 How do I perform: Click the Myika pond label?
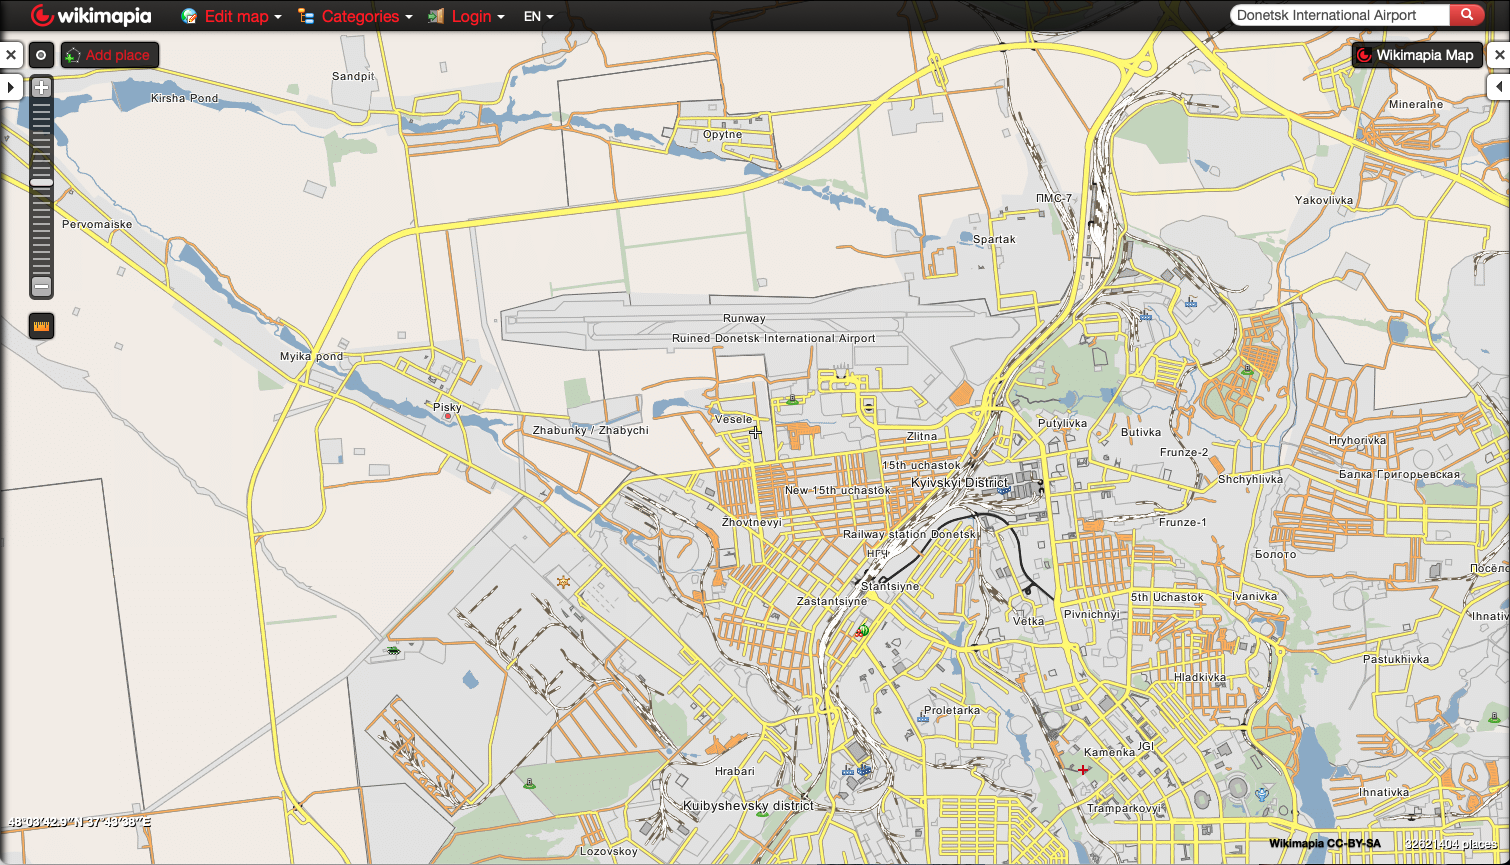click(311, 356)
